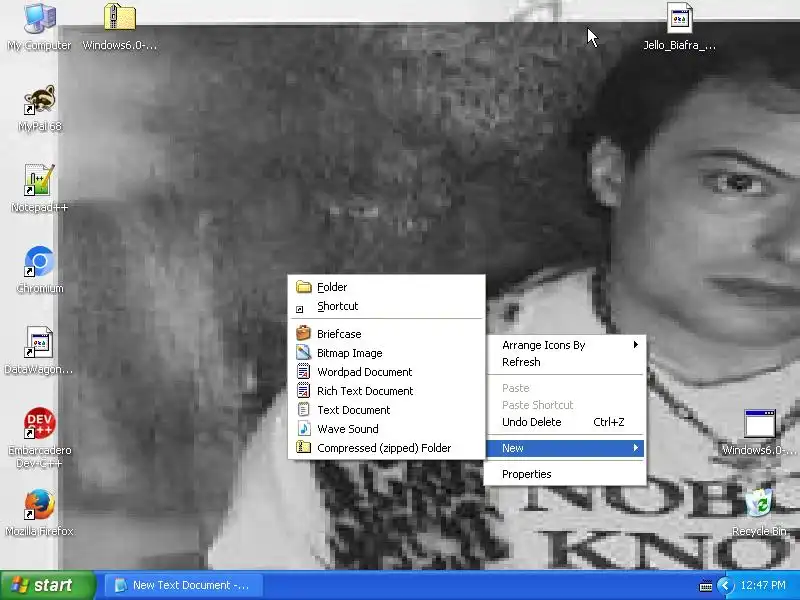Click the system tray expand arrow

pyautogui.click(x=724, y=585)
